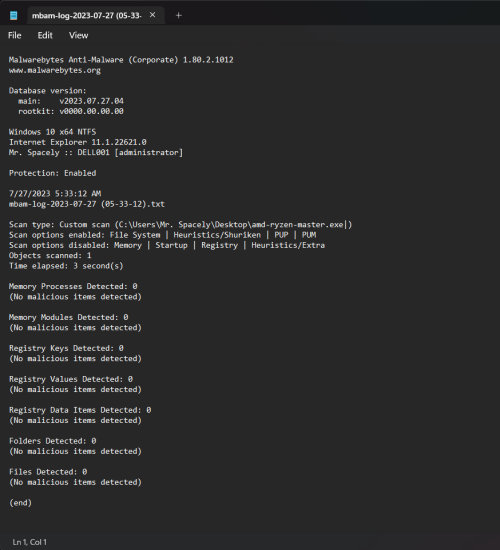Place cursor in www.malwarebytes.org line
Screen dimensions: 500x550
pyautogui.click(x=55, y=70)
